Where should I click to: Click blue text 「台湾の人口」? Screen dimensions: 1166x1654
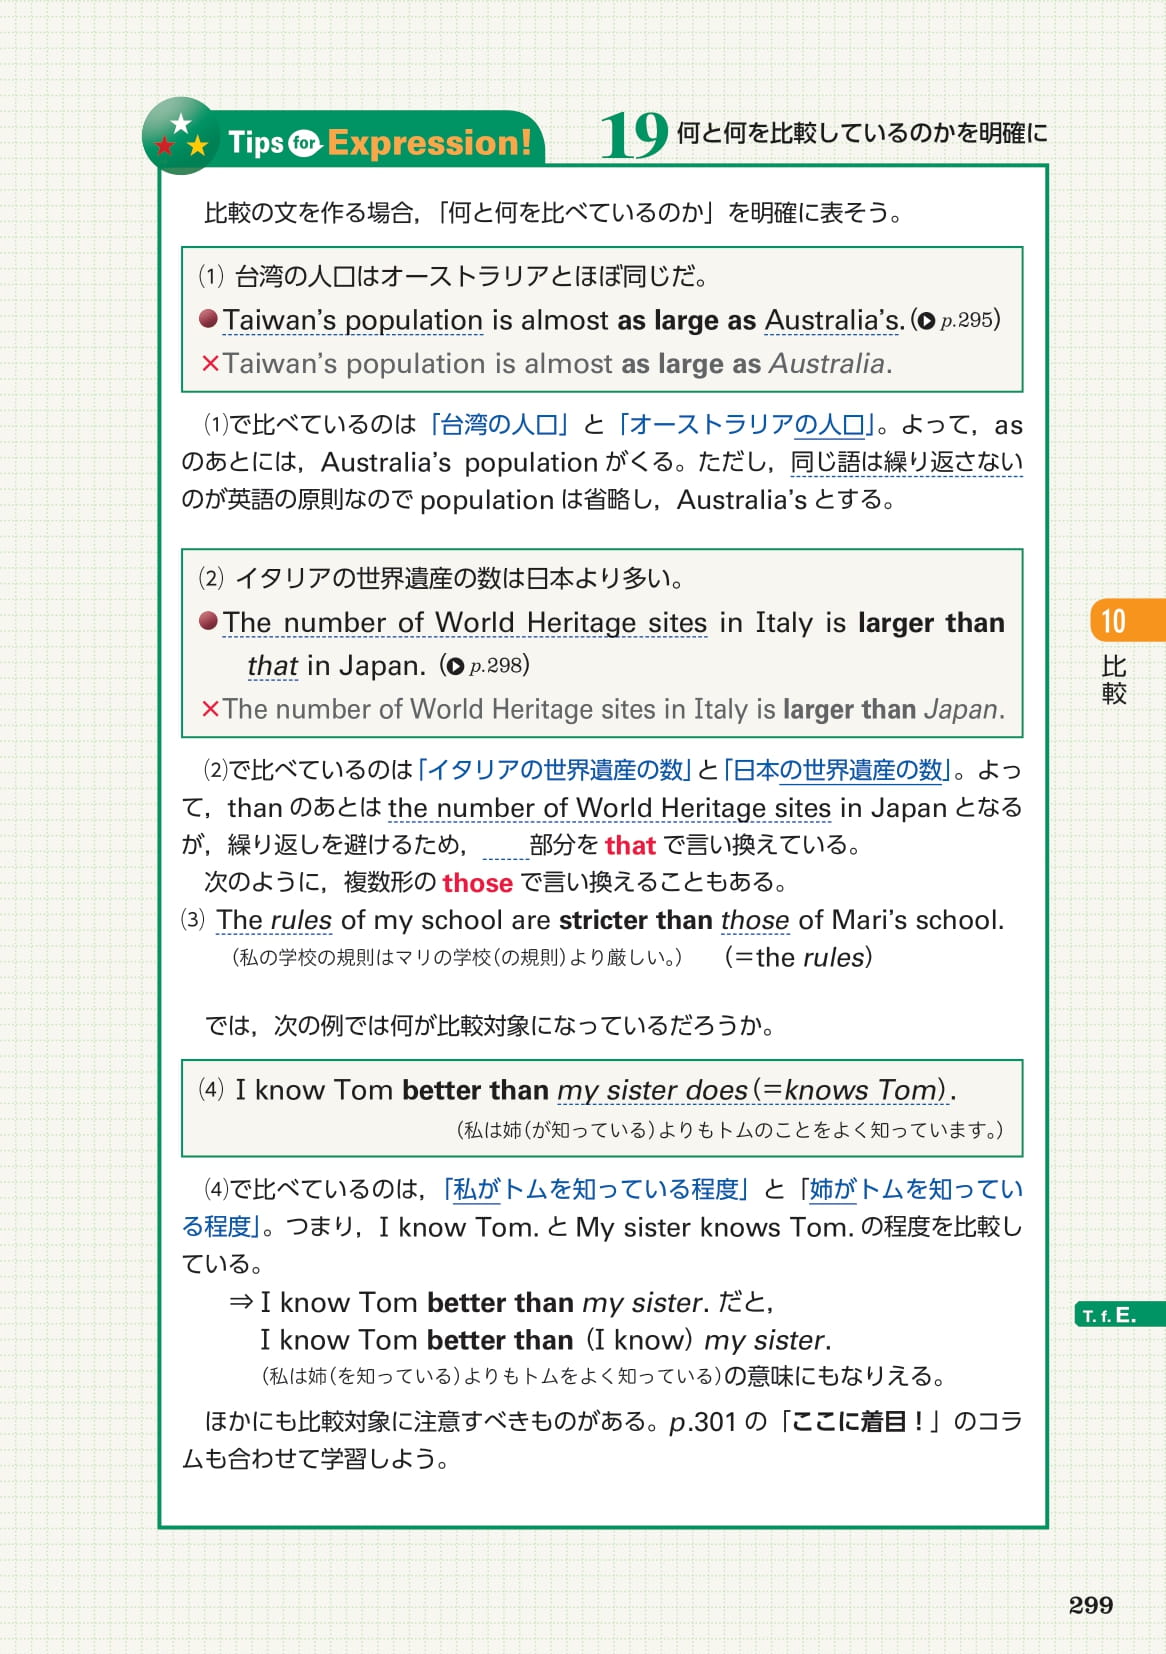(x=499, y=425)
